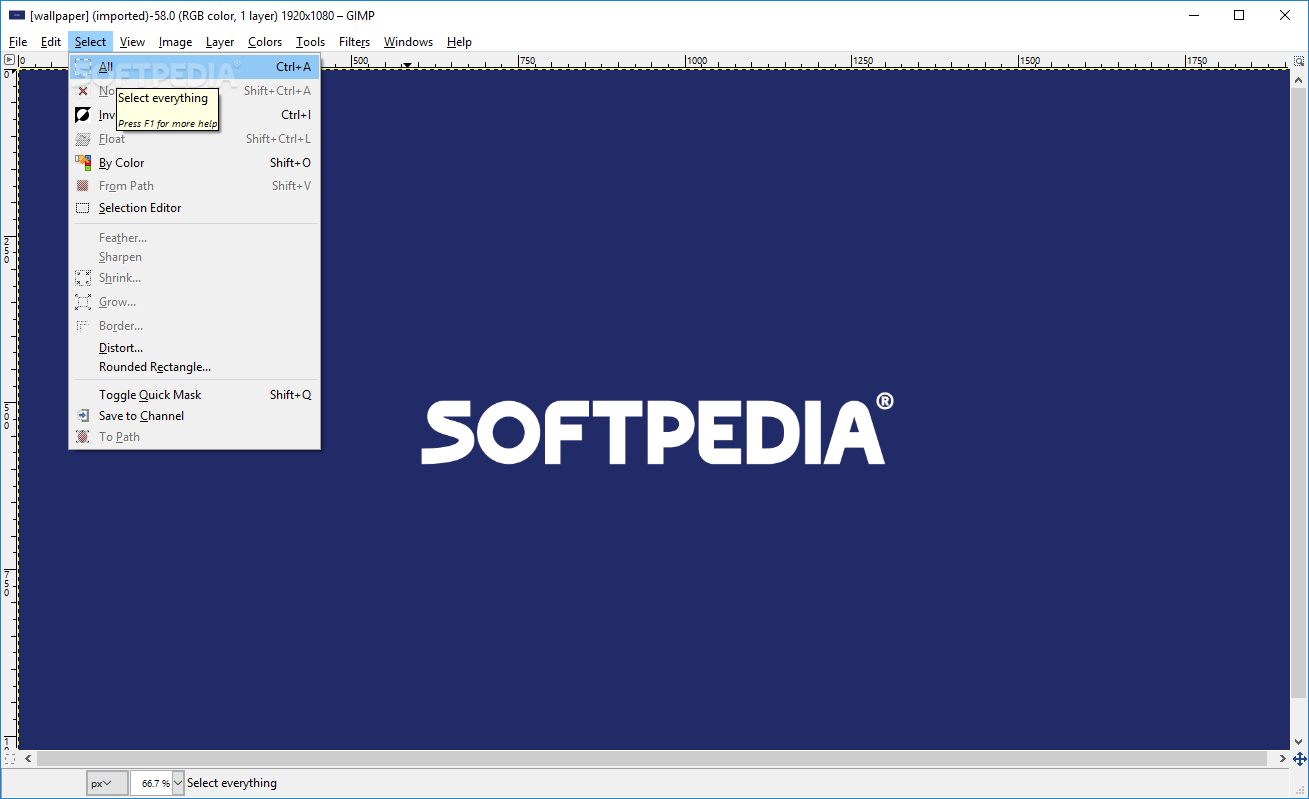The image size is (1309, 799).
Task: Click the vertical scrollbar down arrow
Action: point(1300,742)
